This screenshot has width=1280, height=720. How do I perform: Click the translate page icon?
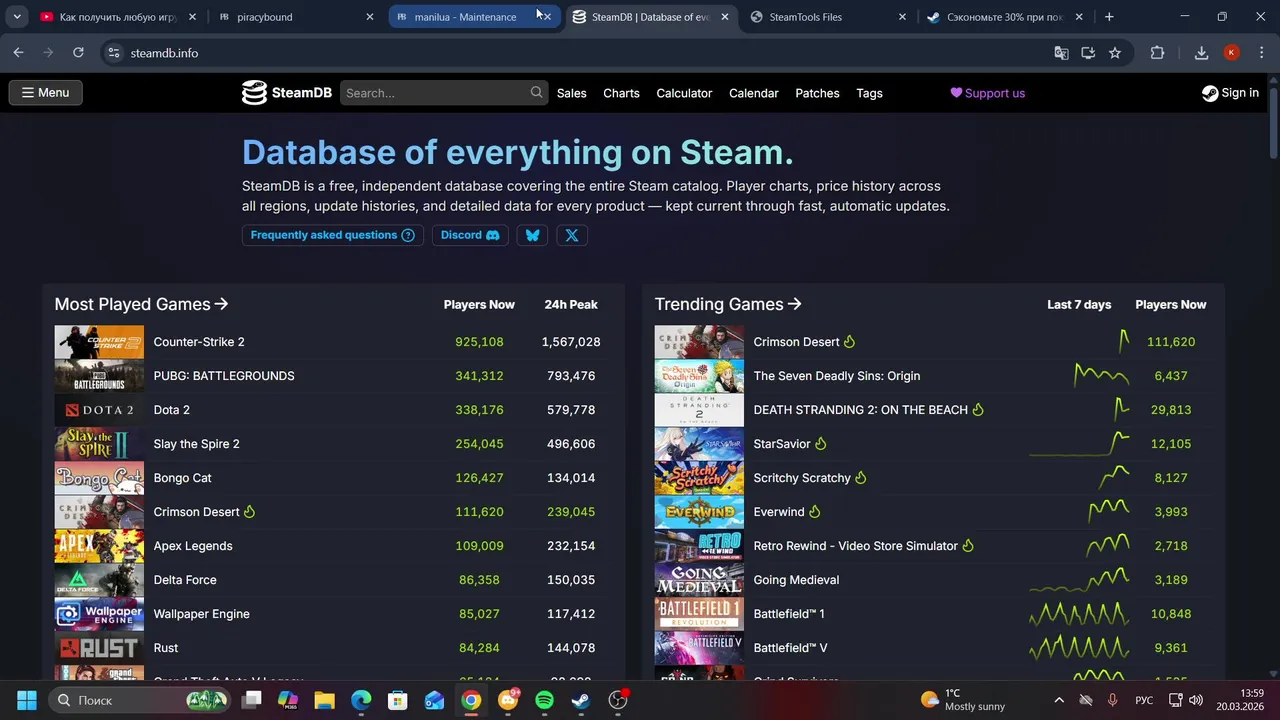[1061, 53]
